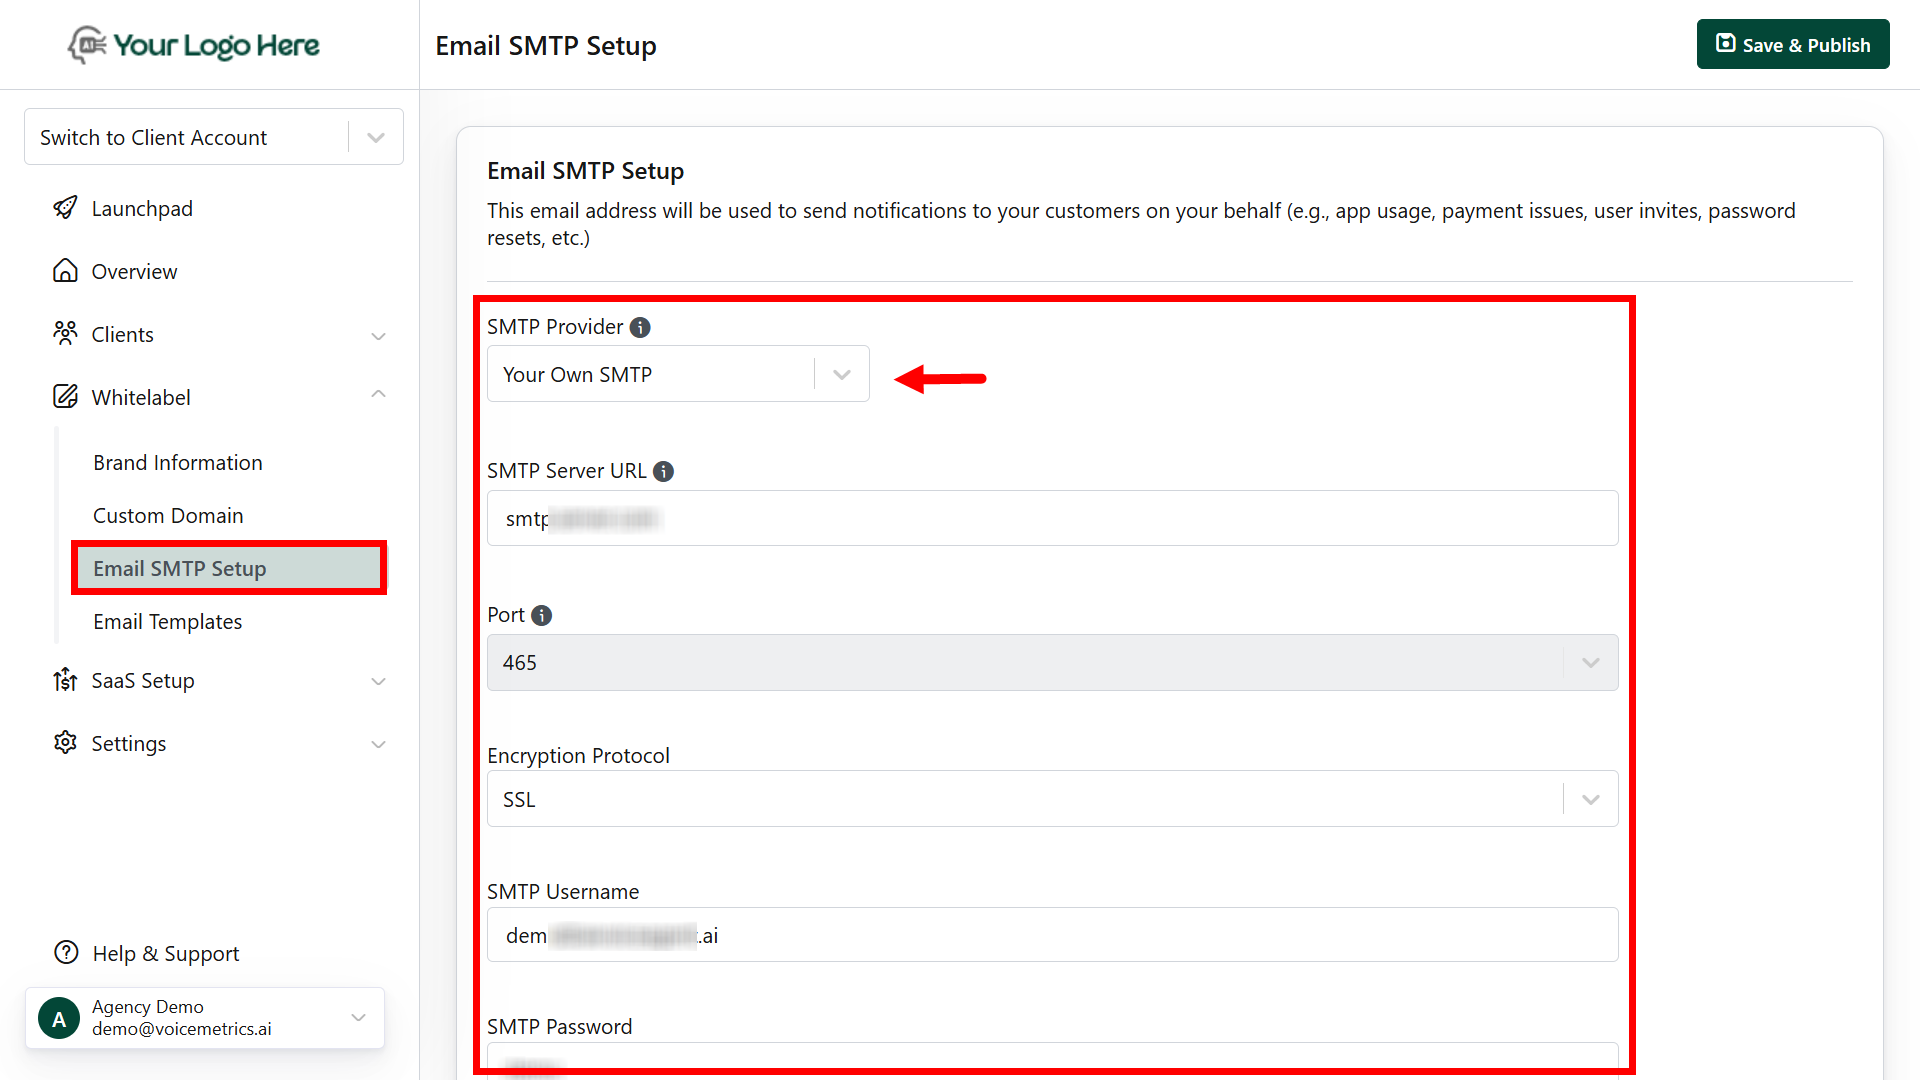The height and width of the screenshot is (1080, 1920).
Task: Click the Agency Demo avatar circle
Action: [58, 1017]
